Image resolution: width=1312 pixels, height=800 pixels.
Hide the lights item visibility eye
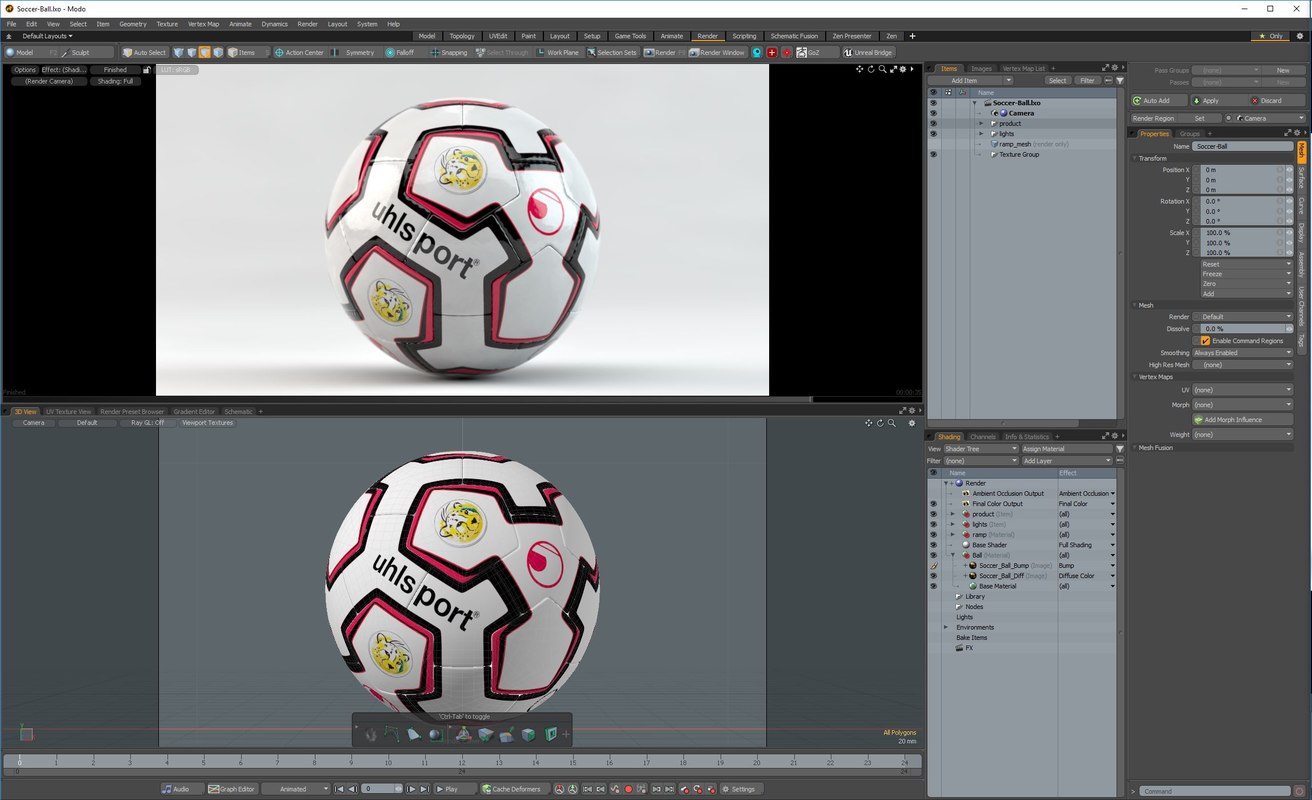933,134
